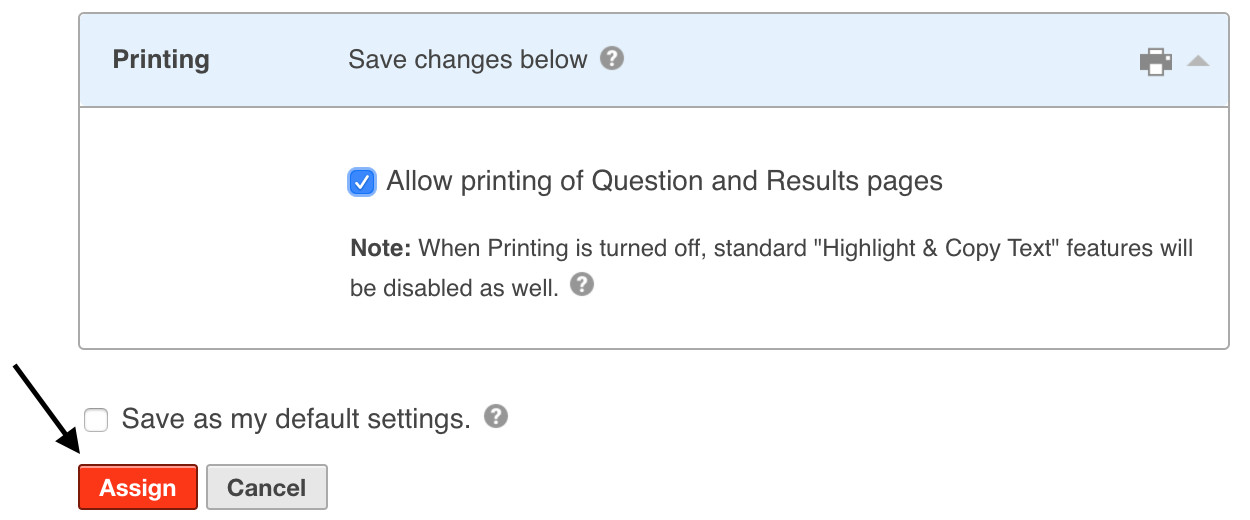Viewport: 1250px width, 520px height.
Task: Click the "Printing" section title
Action: [161, 59]
